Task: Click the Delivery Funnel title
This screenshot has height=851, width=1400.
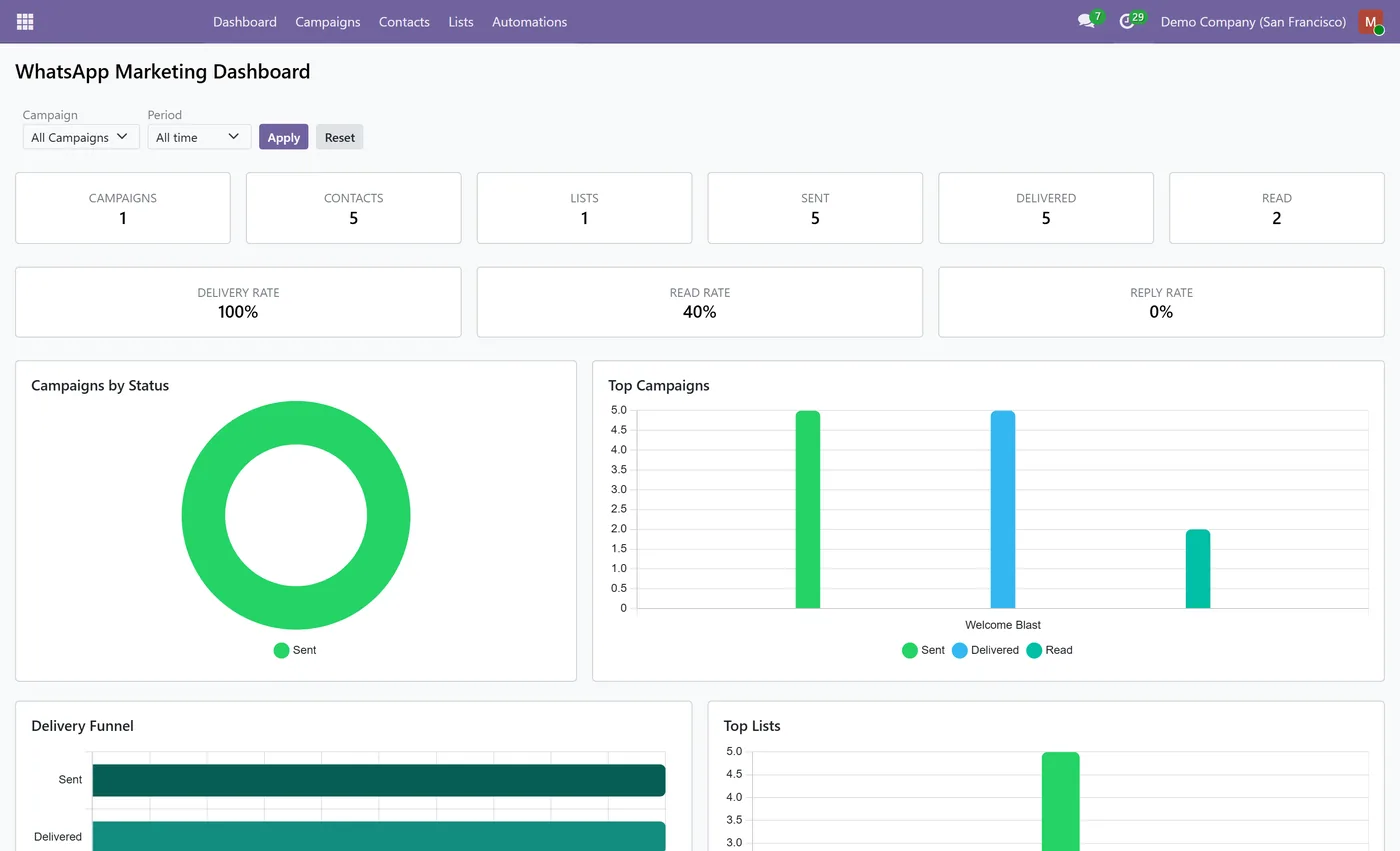Action: (x=82, y=726)
